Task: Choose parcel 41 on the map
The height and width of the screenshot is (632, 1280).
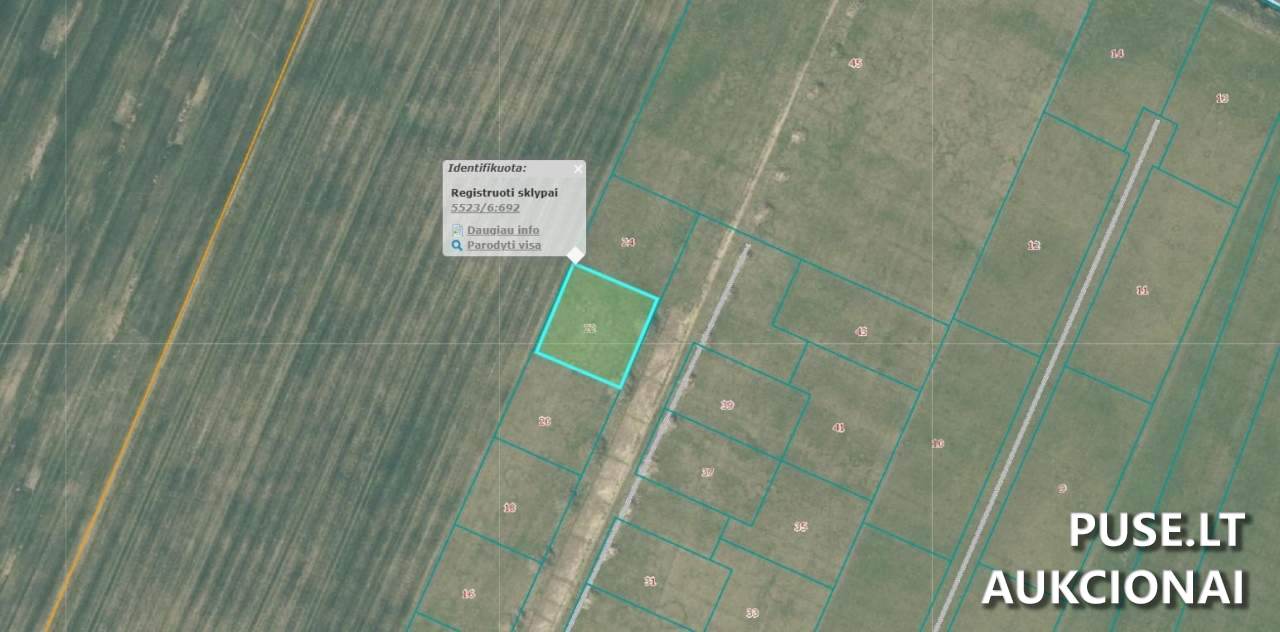Action: pyautogui.click(x=839, y=427)
